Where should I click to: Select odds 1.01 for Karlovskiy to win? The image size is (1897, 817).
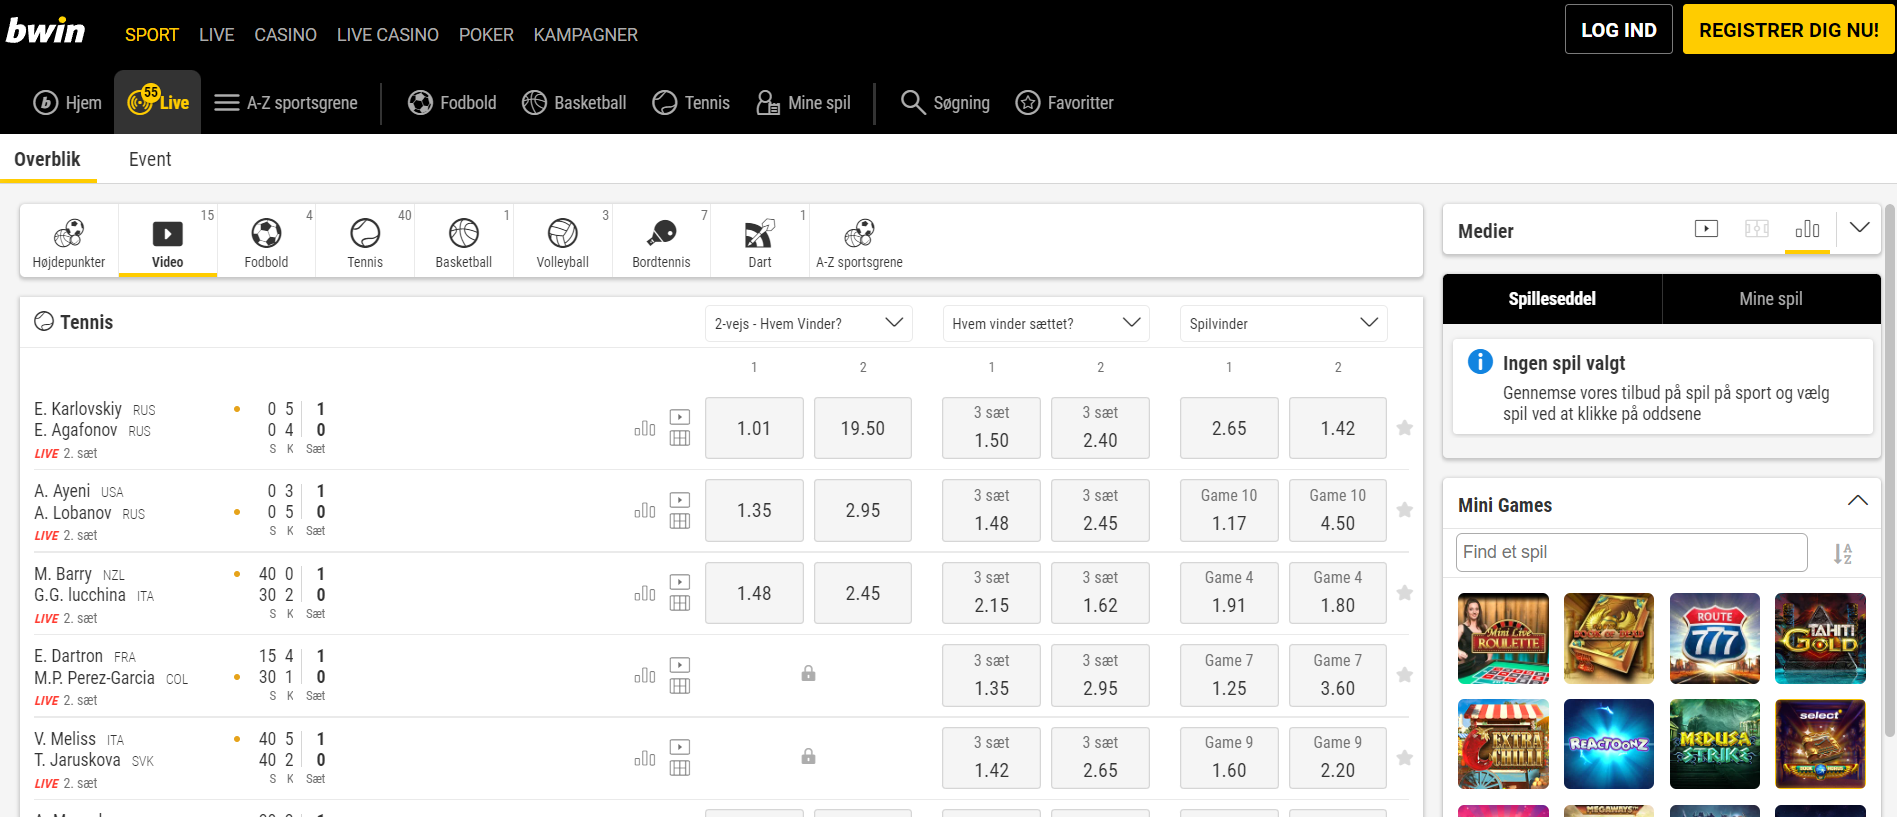click(x=754, y=428)
